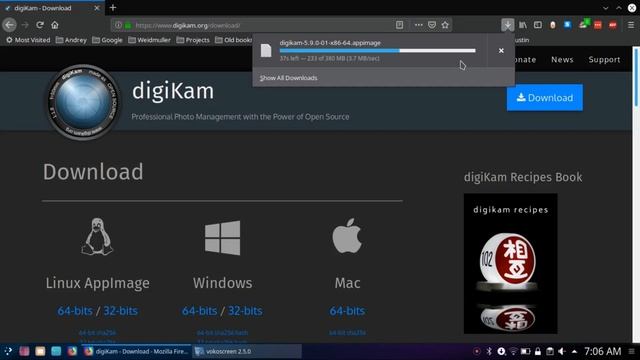Screen dimensions: 640x360
Task: Open the Support navigation link
Action: tap(604, 60)
